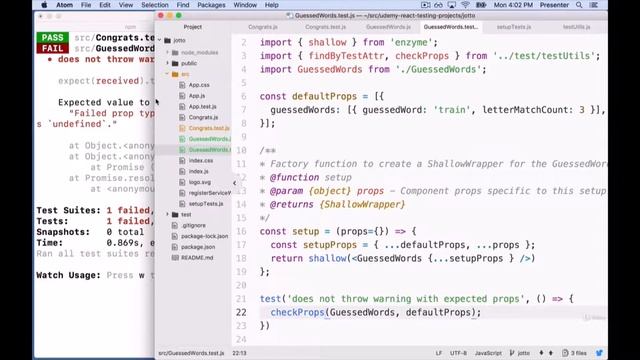Expand the public folder arrow
640x360 pixels.
point(167,63)
